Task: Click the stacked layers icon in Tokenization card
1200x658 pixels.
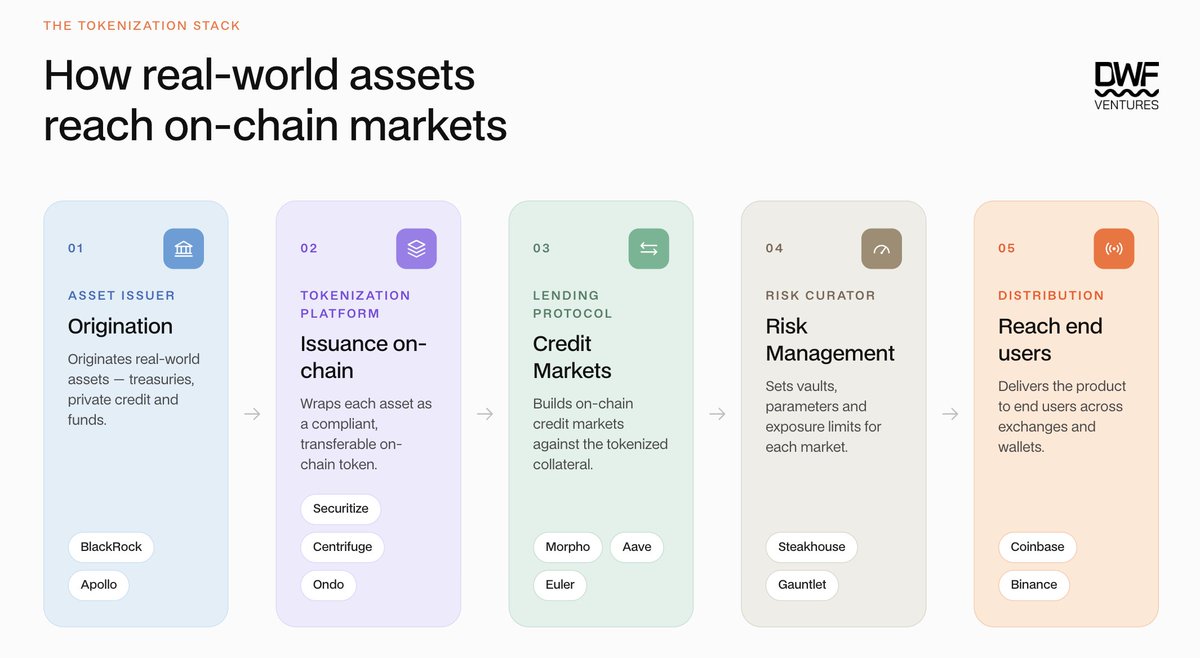Action: pos(416,249)
